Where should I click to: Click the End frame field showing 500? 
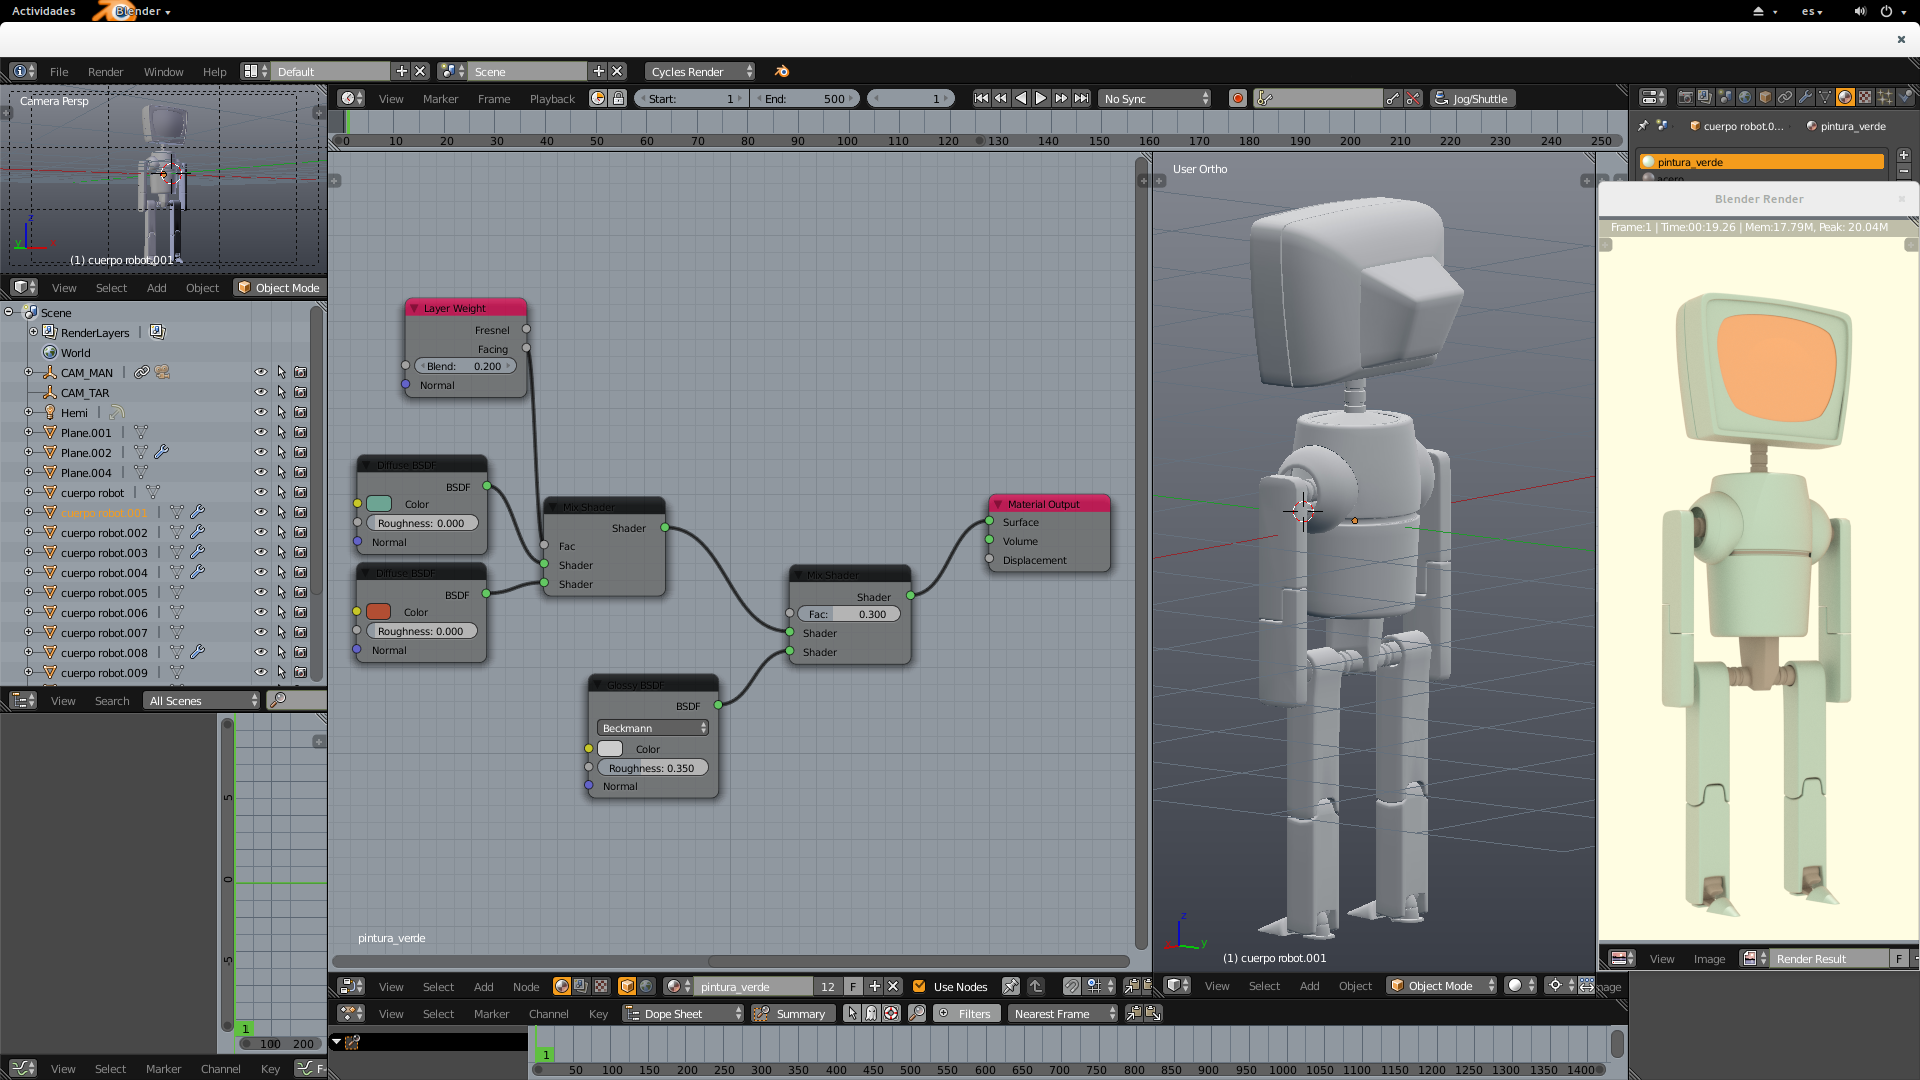click(806, 98)
